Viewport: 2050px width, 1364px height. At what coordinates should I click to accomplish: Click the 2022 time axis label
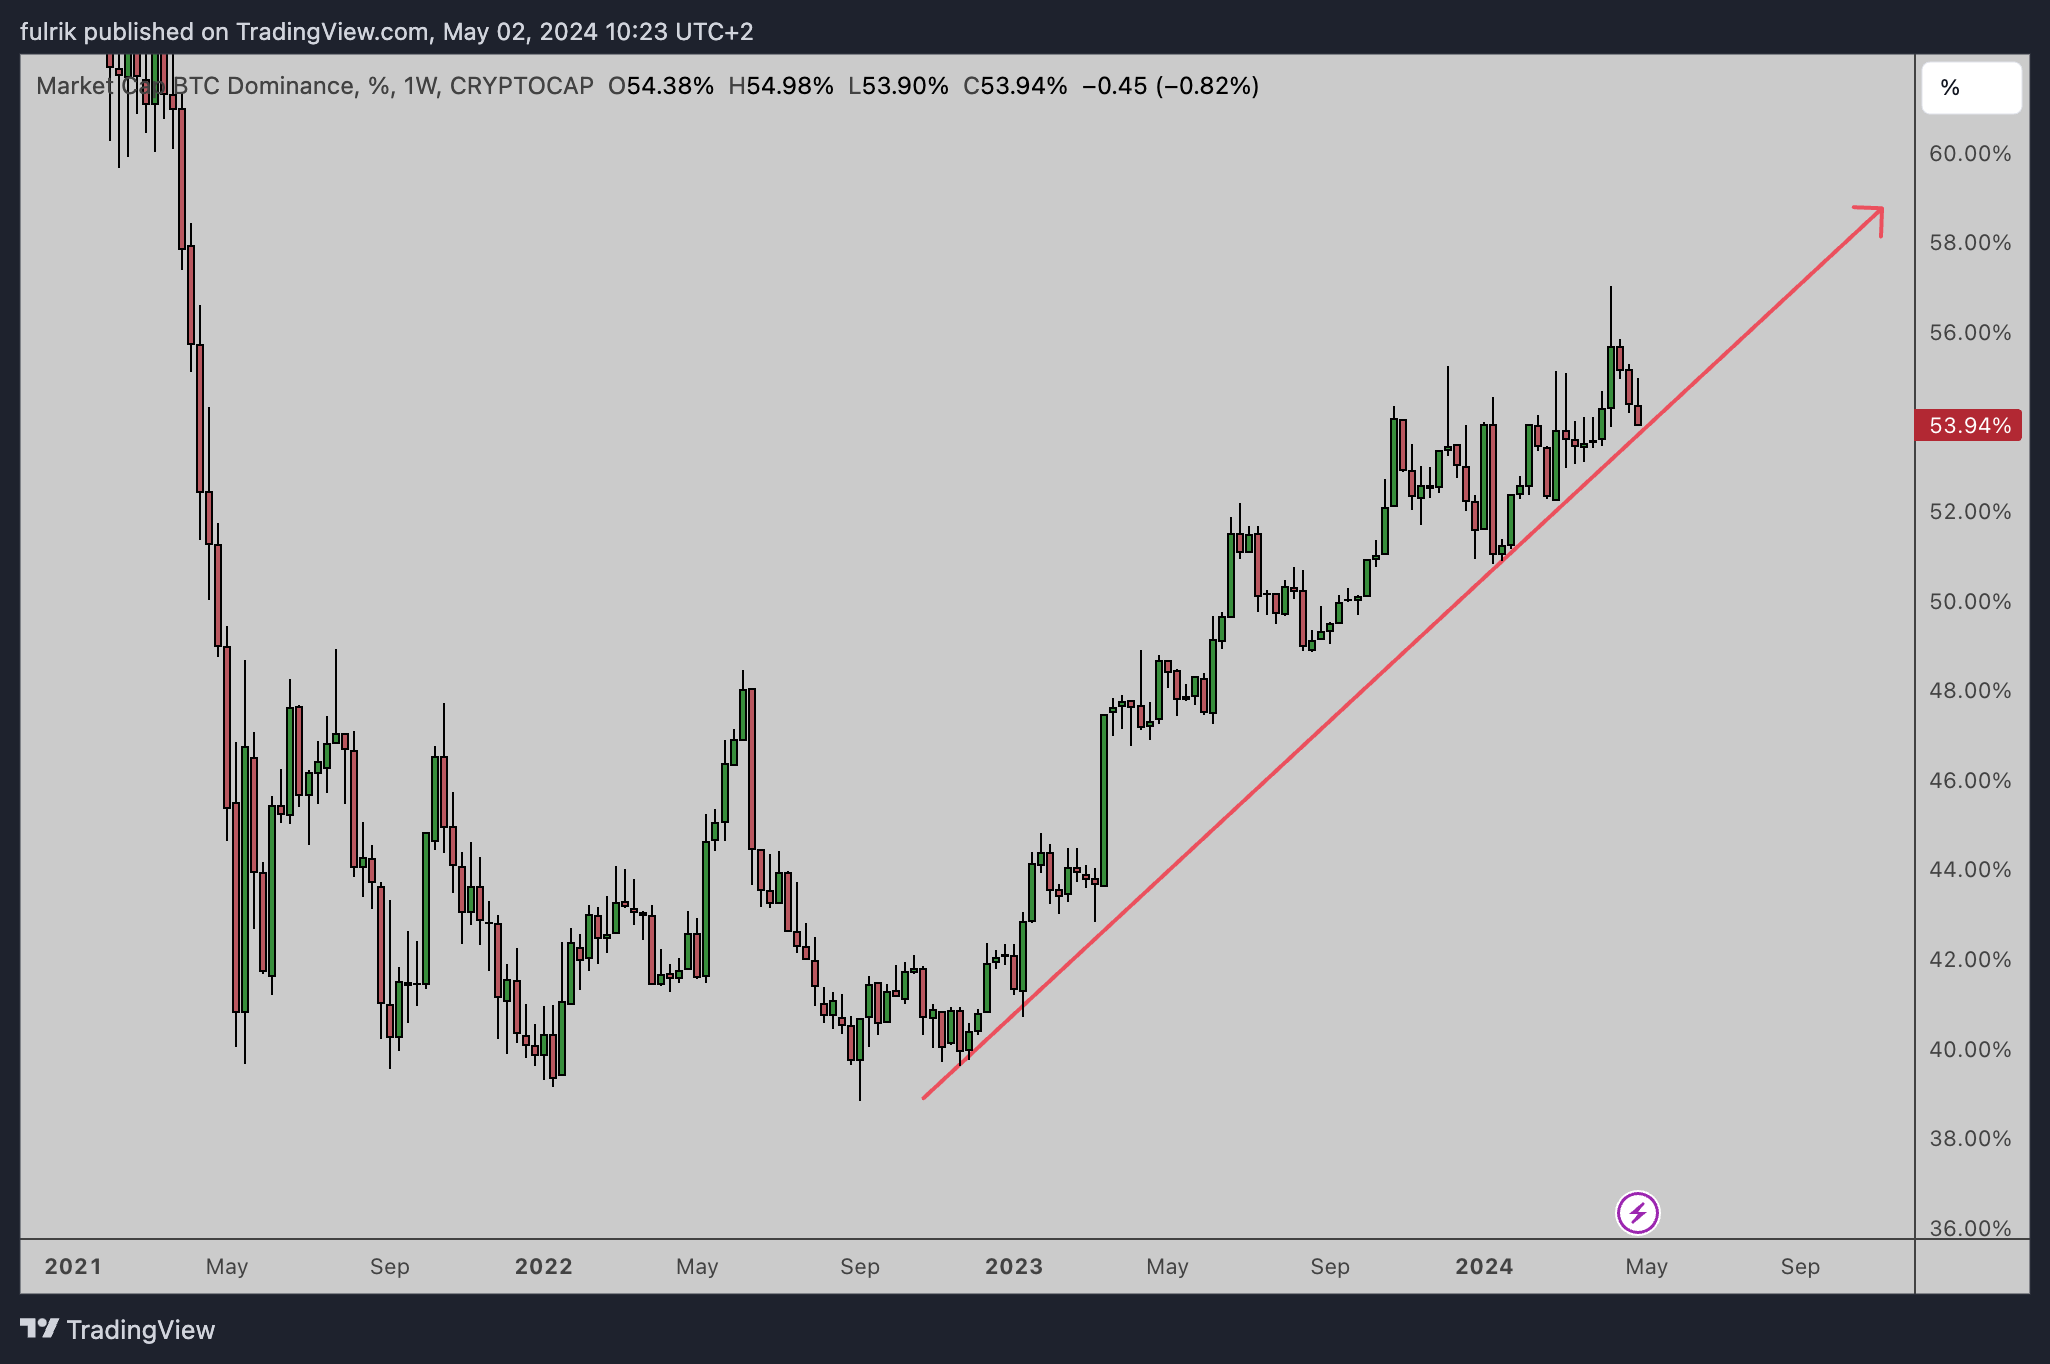[x=543, y=1267]
